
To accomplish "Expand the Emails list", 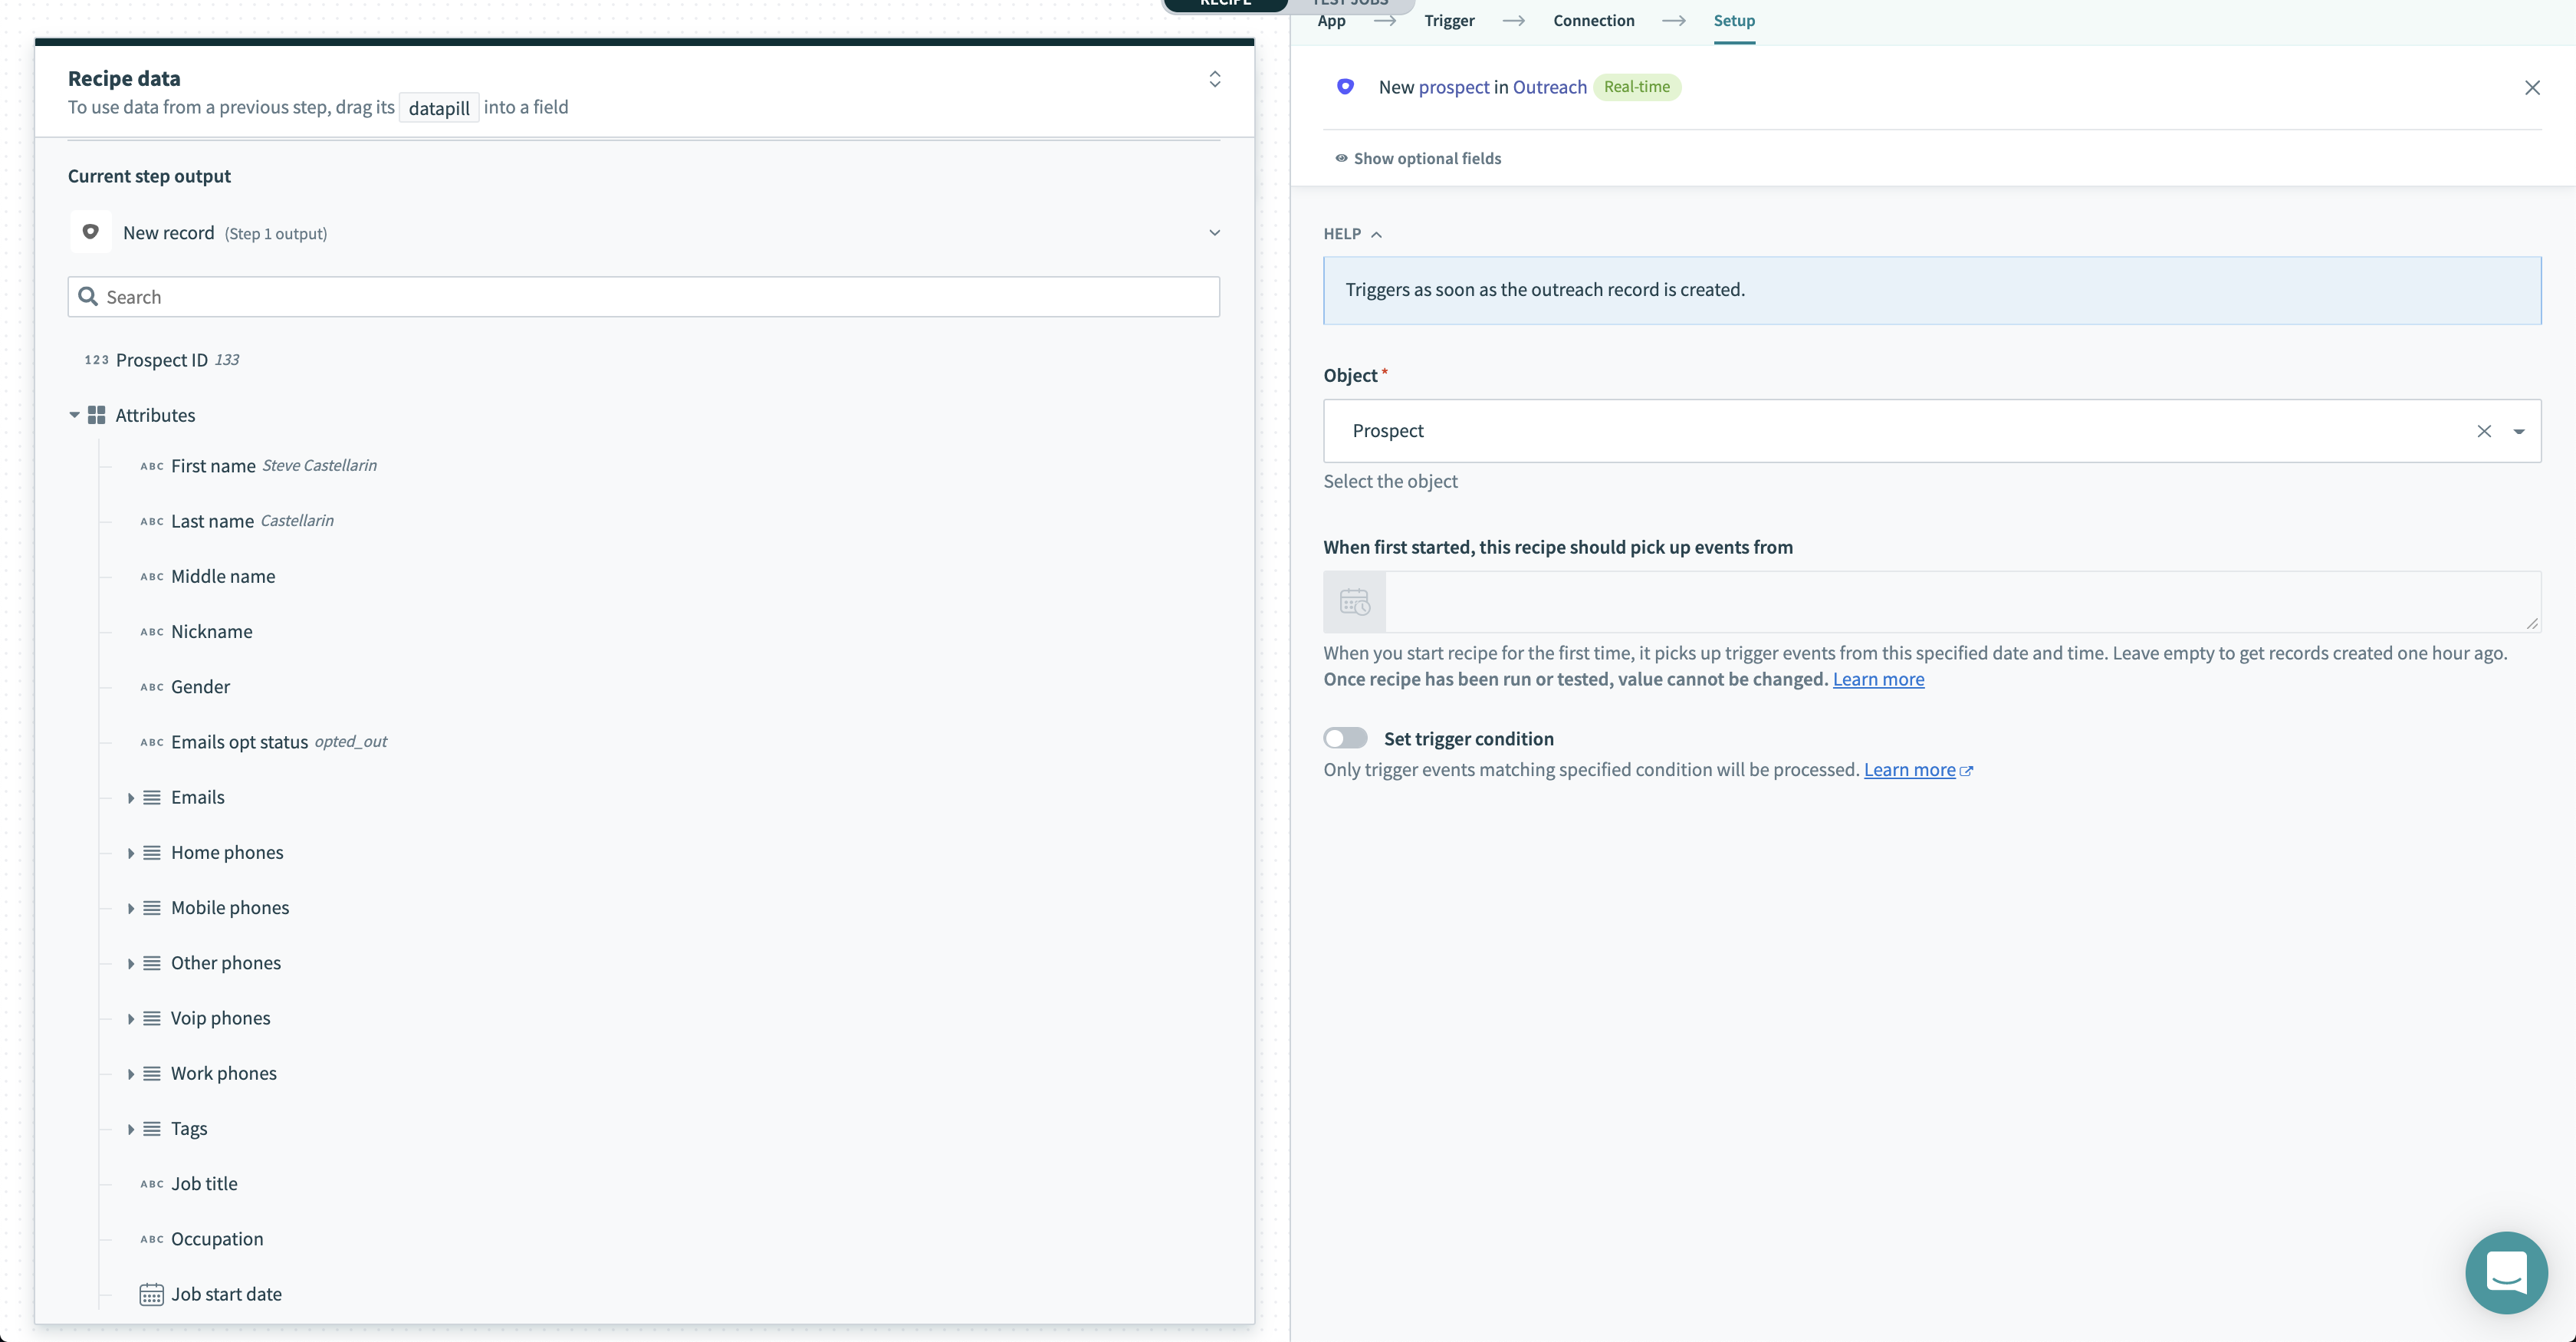I will click(131, 798).
